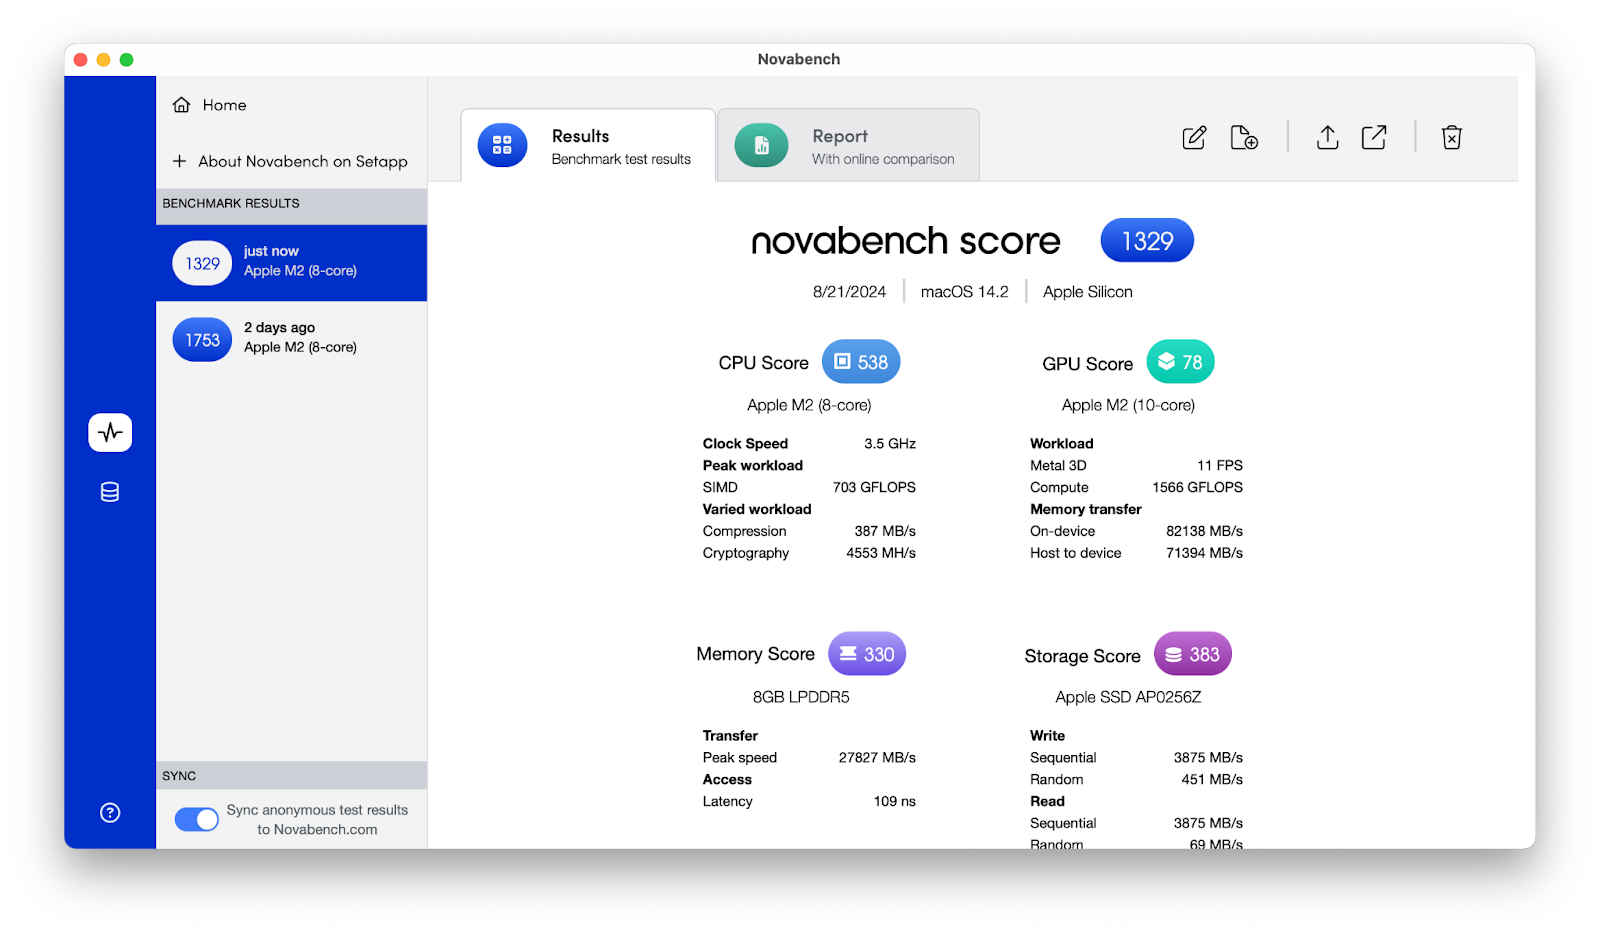Click the GPU Score 78 badge
1600x934 pixels.
(x=1180, y=362)
